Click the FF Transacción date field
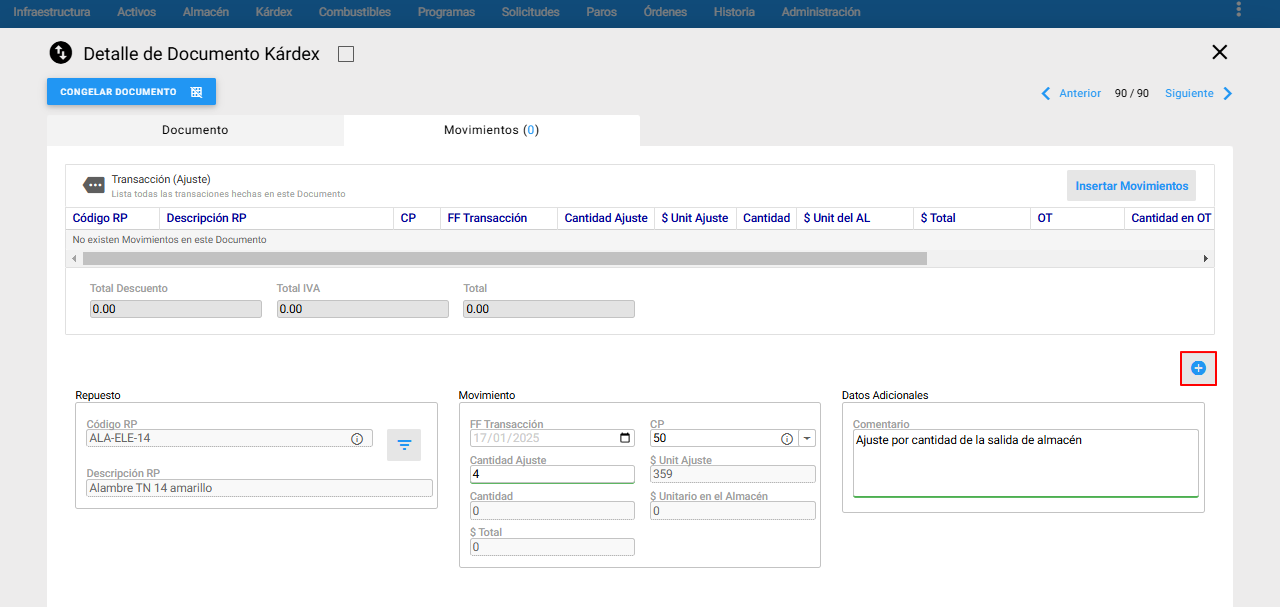Screen dimensions: 1280x607 click(552, 438)
